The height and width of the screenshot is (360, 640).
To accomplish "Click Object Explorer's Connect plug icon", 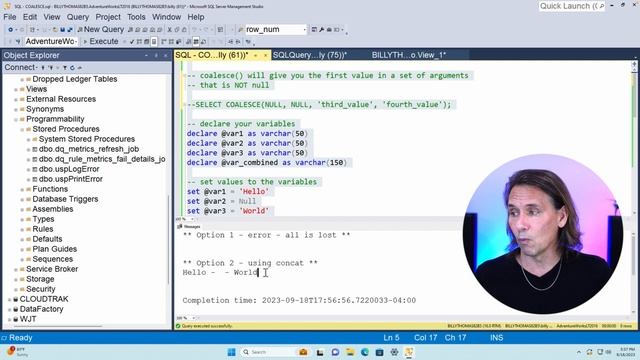I will [x=42, y=68].
